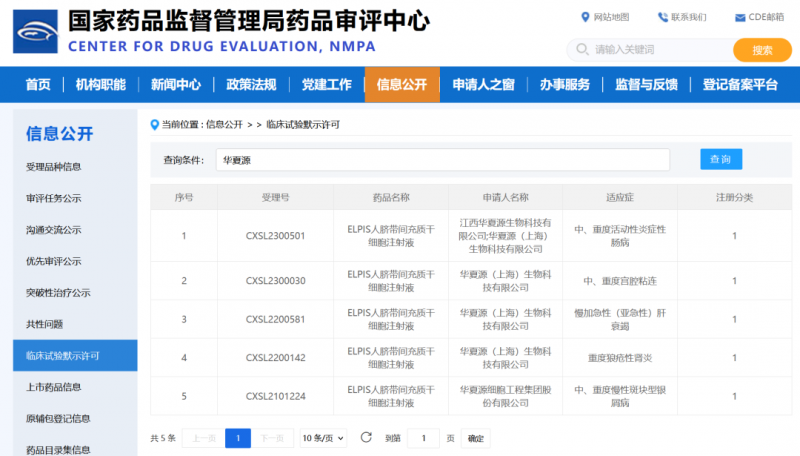
Task: Click acceptance number CXSL2300501
Action: tap(276, 236)
